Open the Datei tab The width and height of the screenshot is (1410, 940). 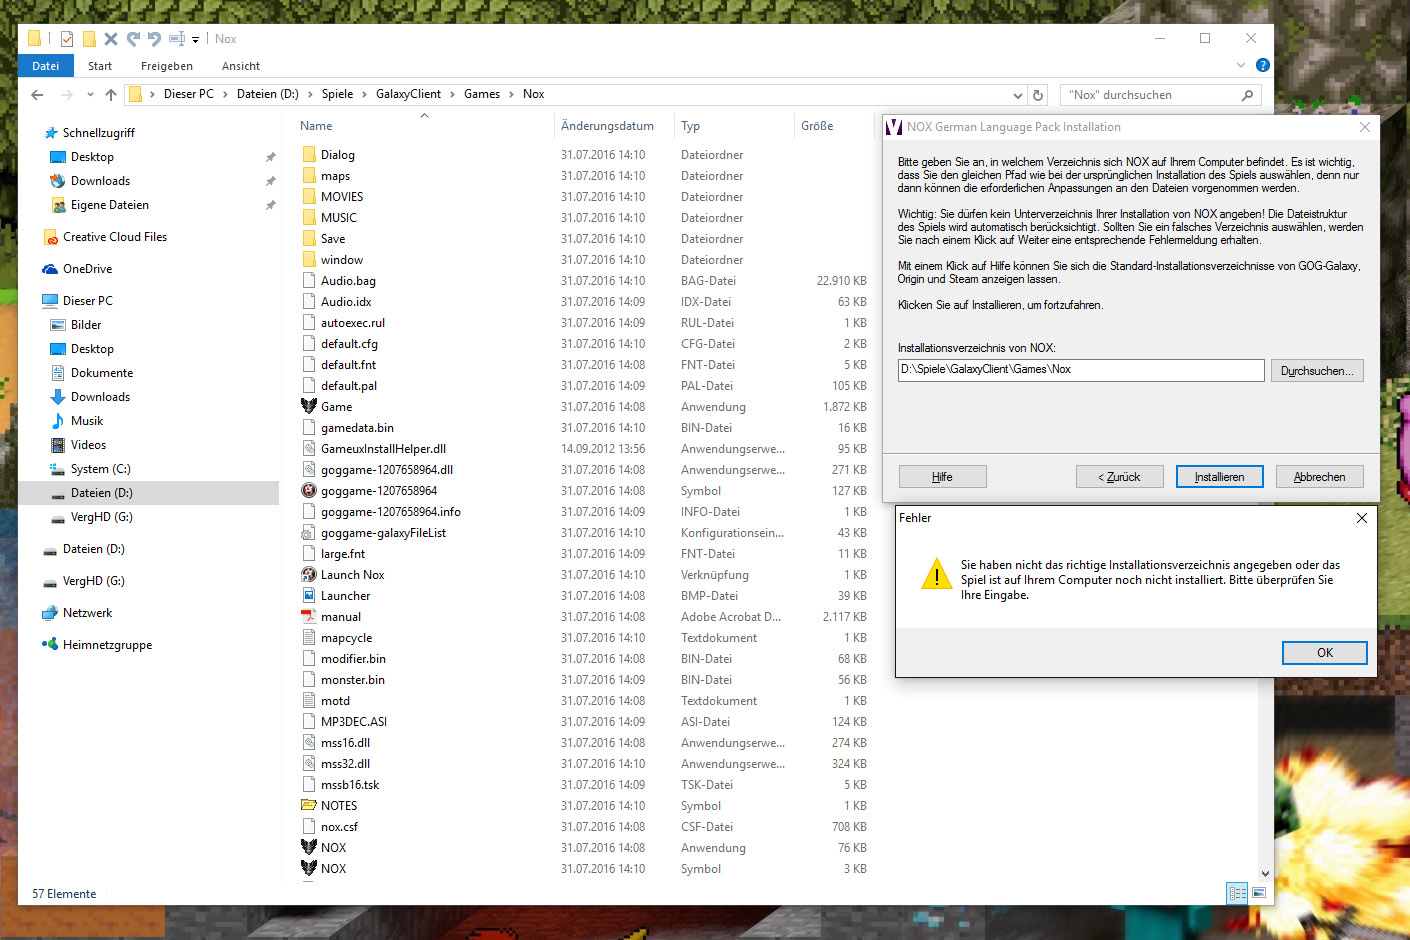[45, 66]
